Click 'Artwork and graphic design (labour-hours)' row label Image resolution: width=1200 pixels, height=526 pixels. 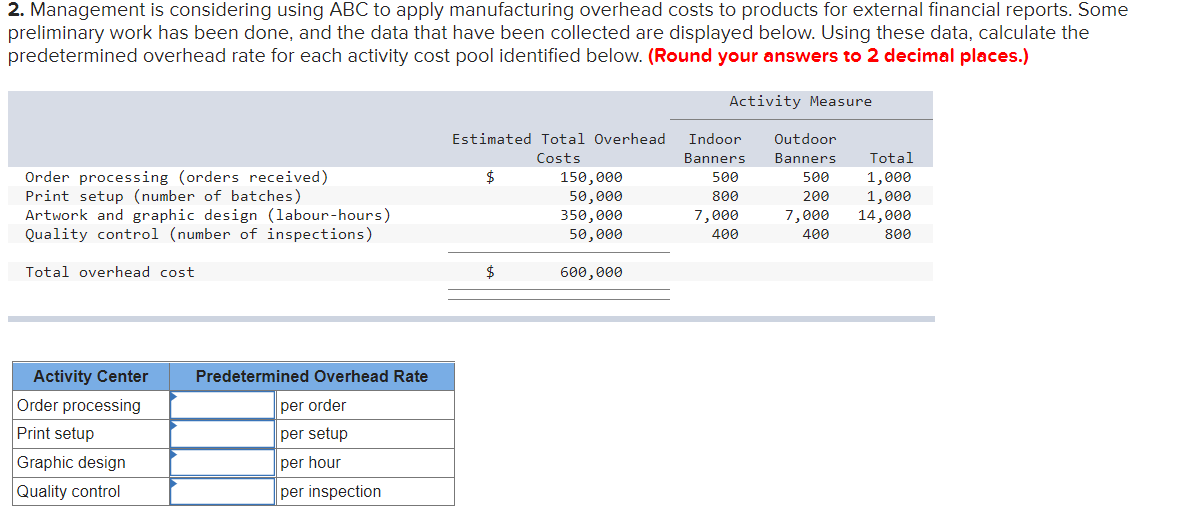coord(208,215)
